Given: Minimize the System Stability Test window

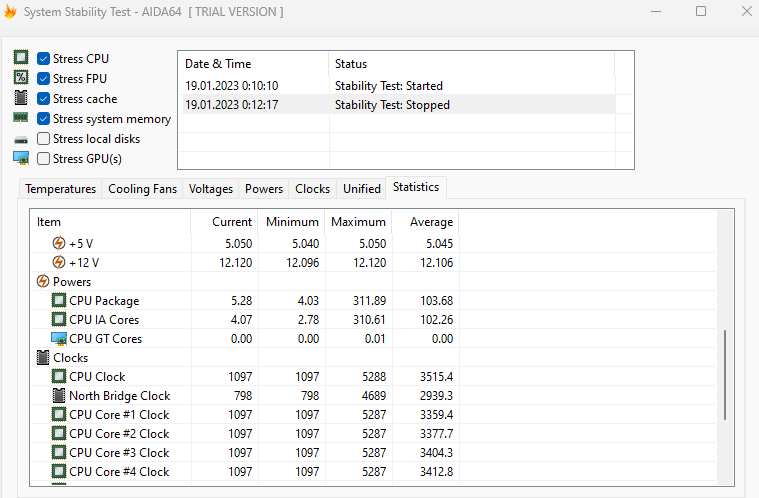Looking at the screenshot, I should 656,11.
